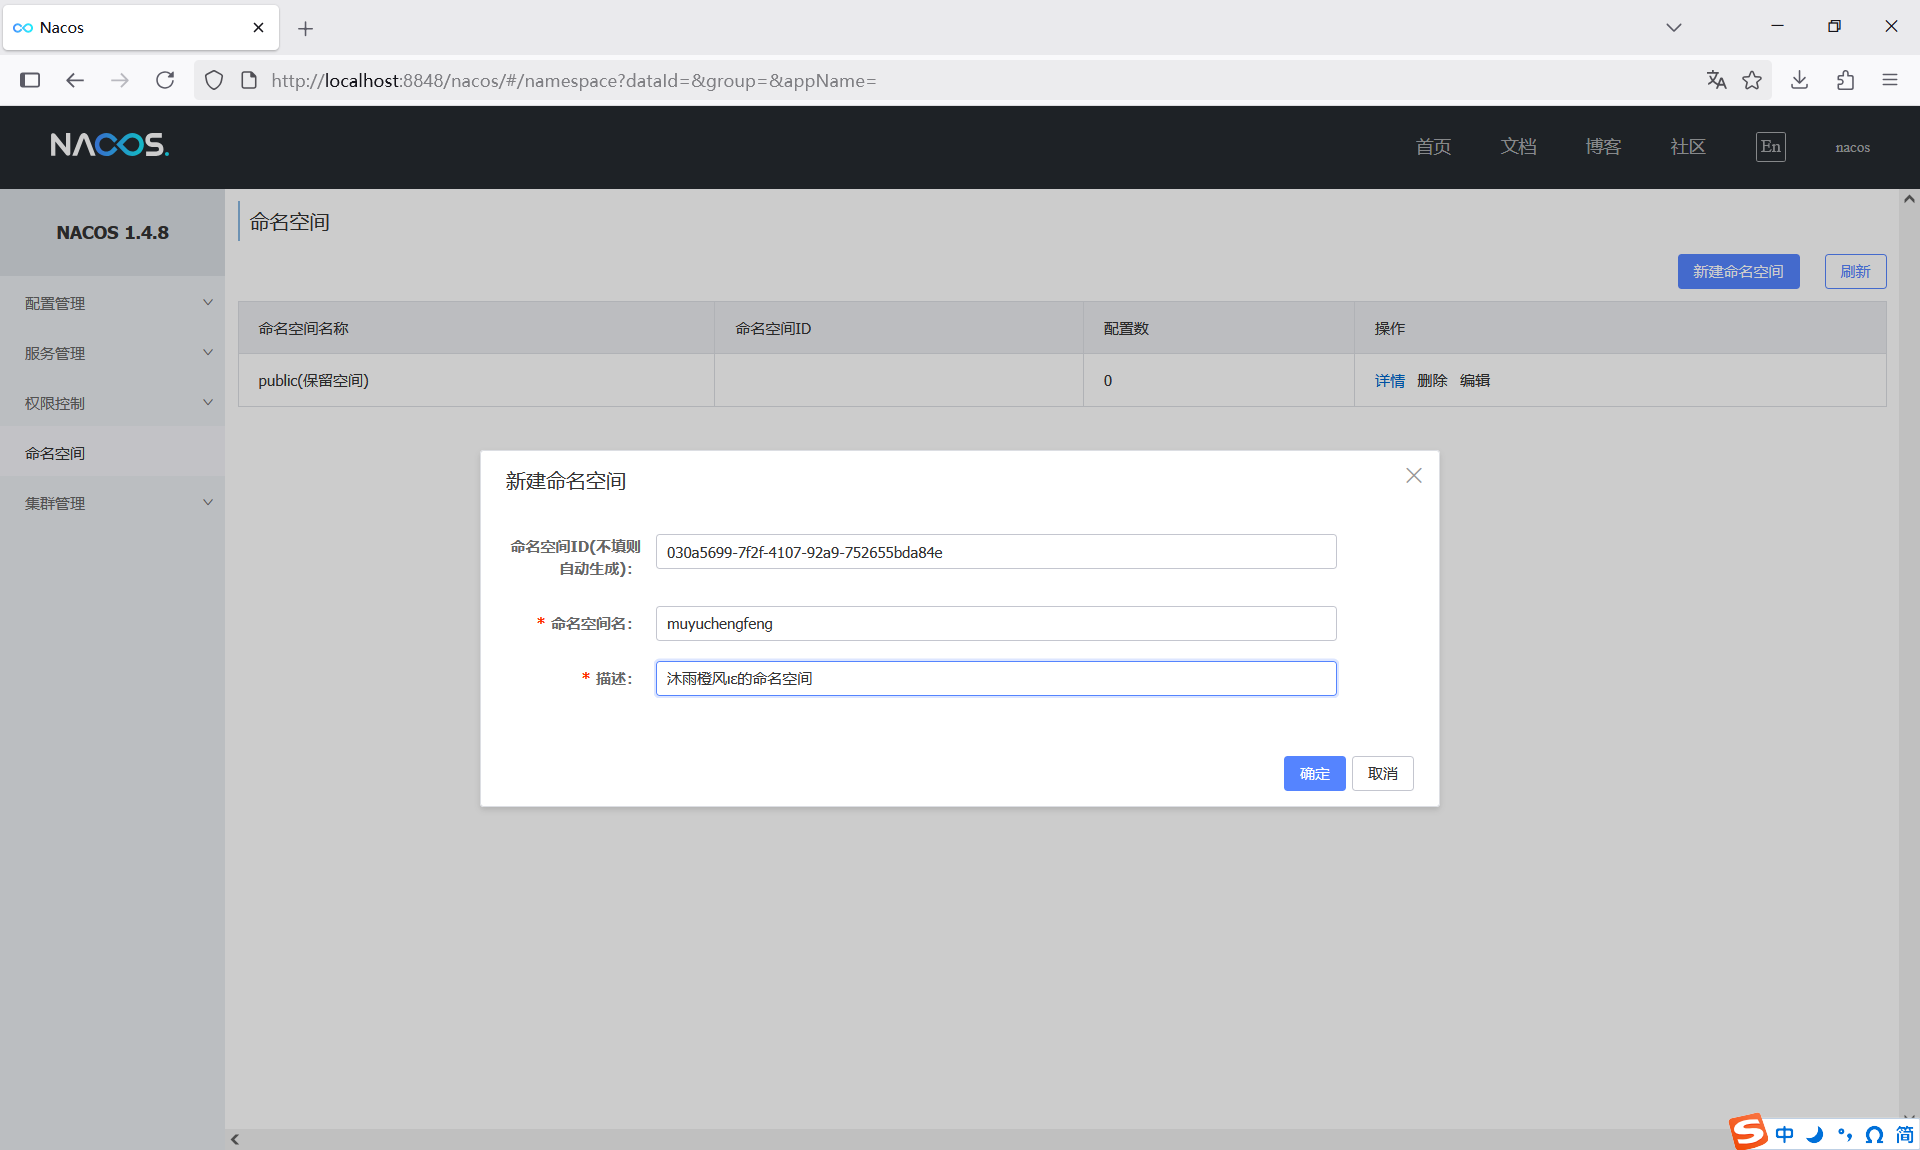Click the 取消 button in the dialog

[x=1382, y=773]
